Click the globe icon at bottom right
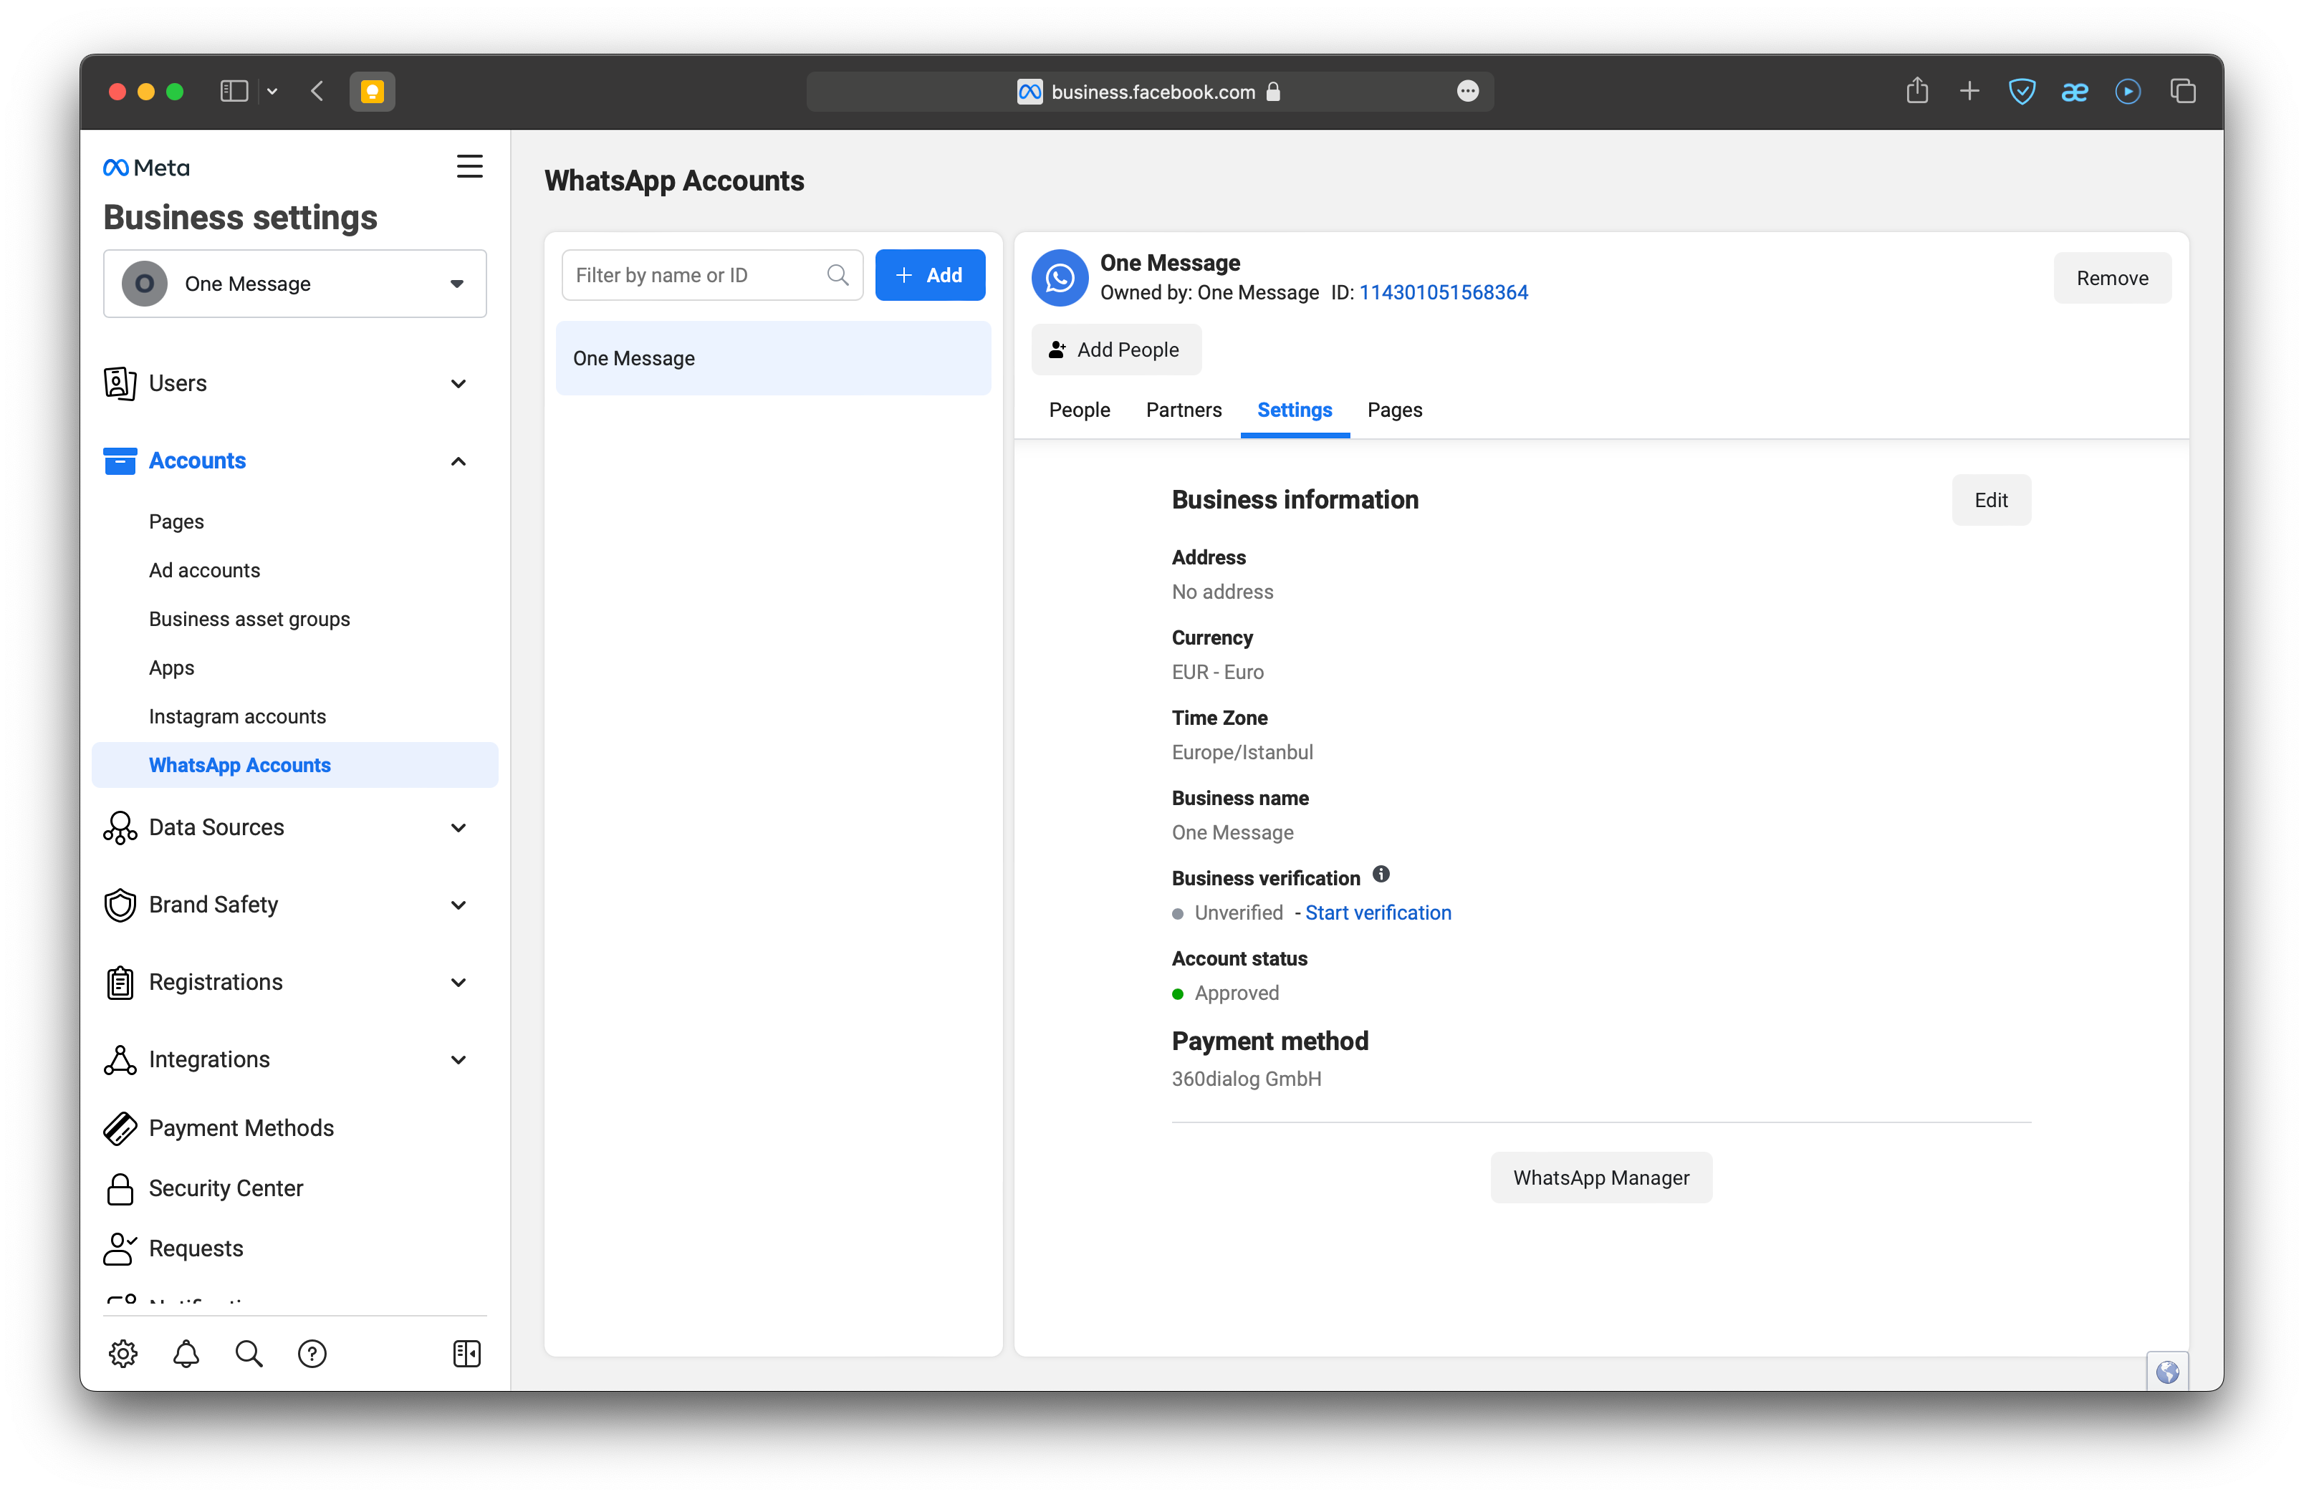 pyautogui.click(x=2166, y=1371)
